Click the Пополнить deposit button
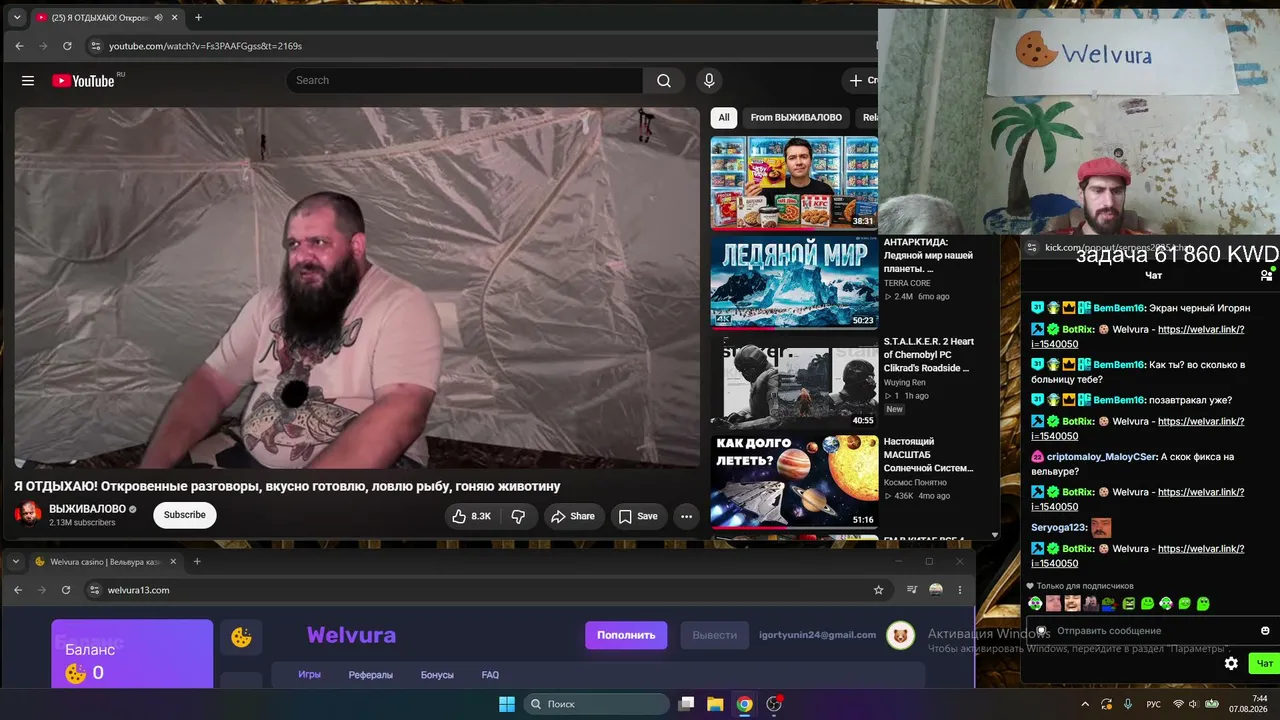The height and width of the screenshot is (720, 1280). click(626, 635)
